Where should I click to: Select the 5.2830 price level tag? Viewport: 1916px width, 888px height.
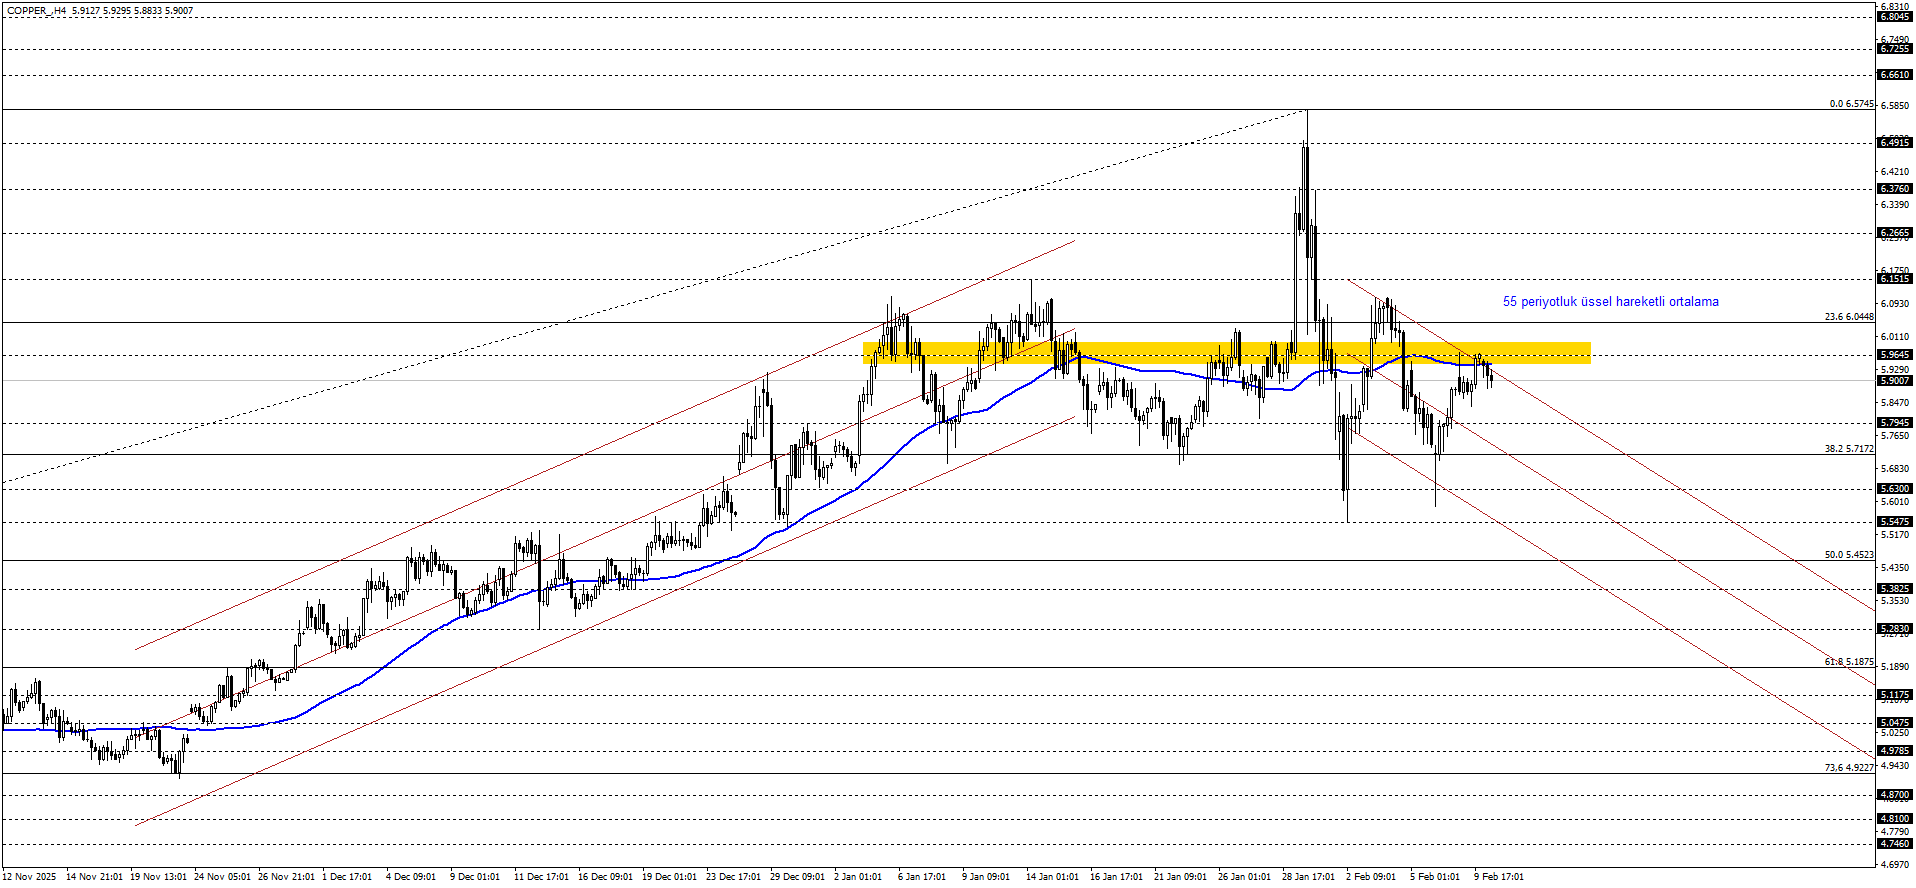[x=1895, y=629]
